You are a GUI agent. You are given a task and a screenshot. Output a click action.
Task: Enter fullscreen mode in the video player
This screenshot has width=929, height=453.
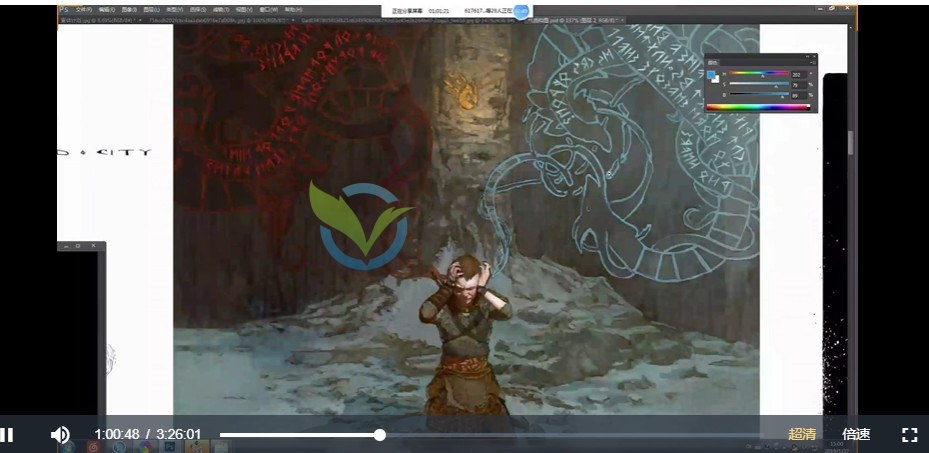[x=909, y=435]
